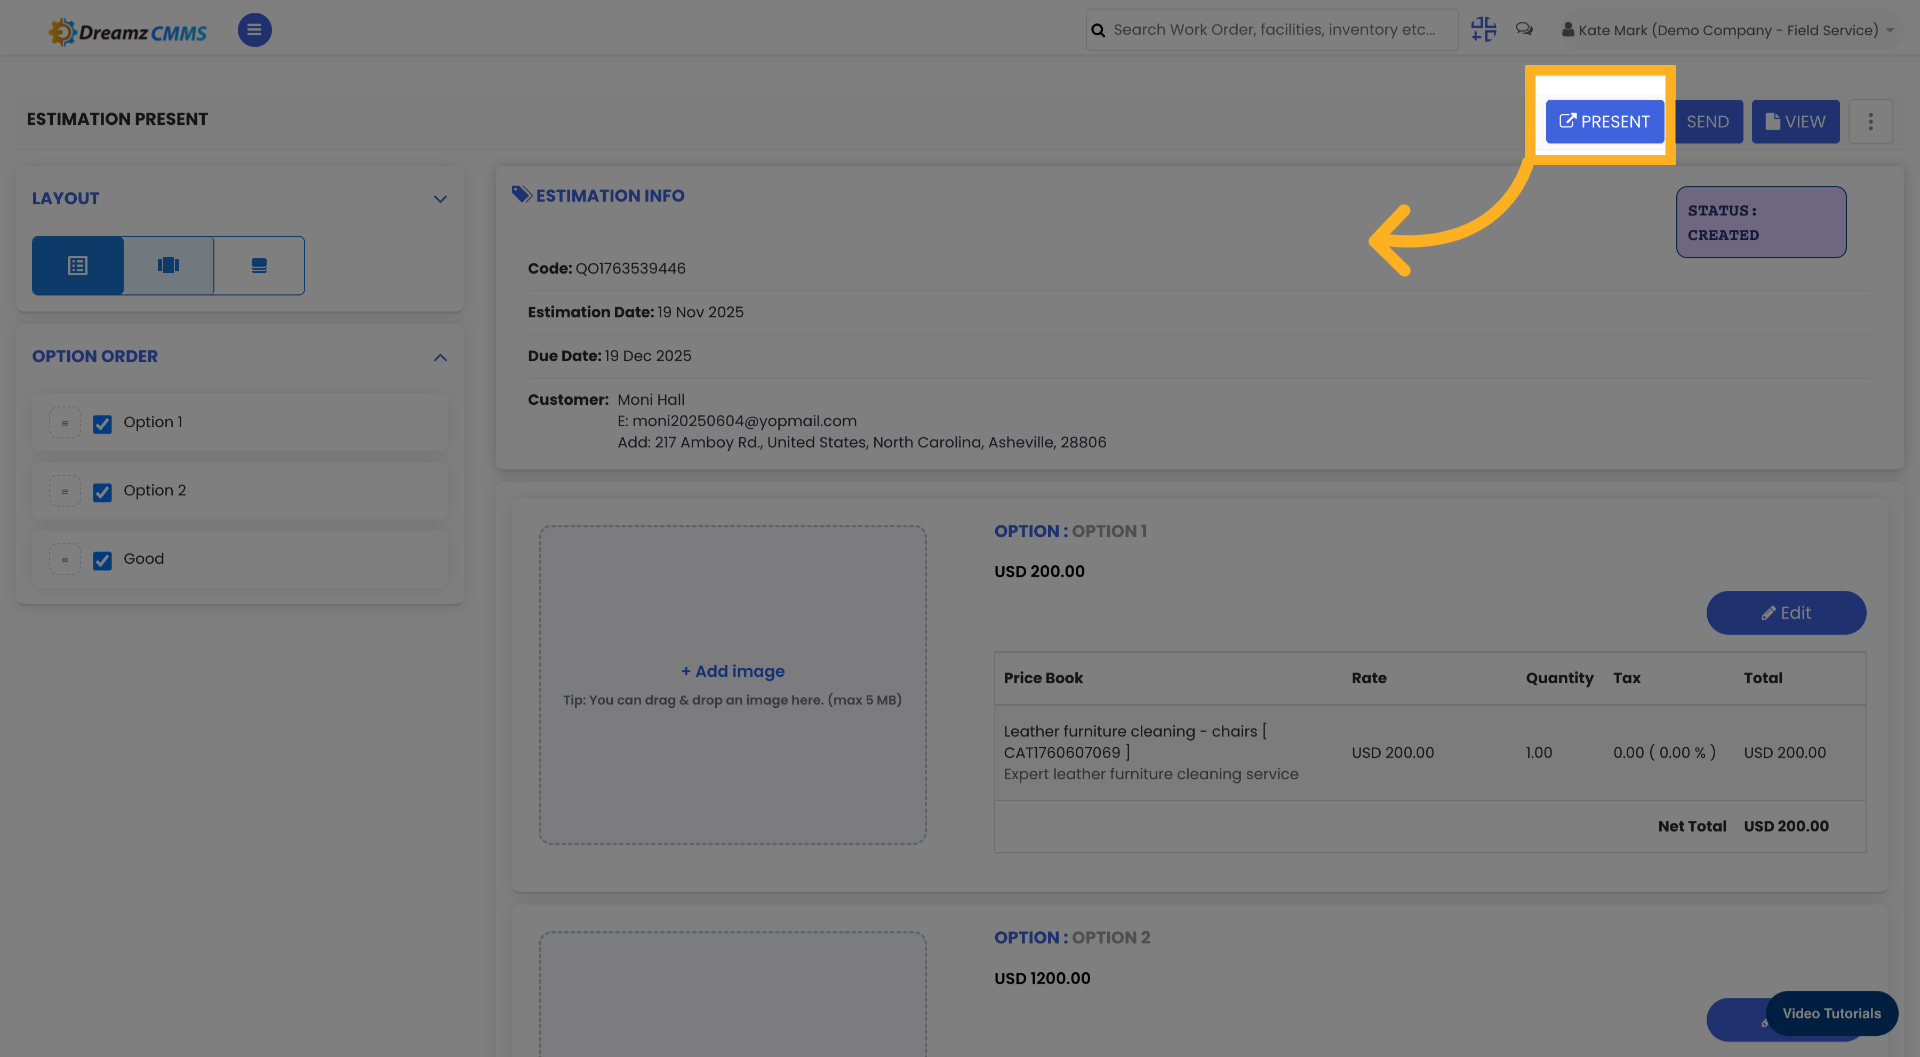Uncheck the Good checkbox

tap(102, 560)
